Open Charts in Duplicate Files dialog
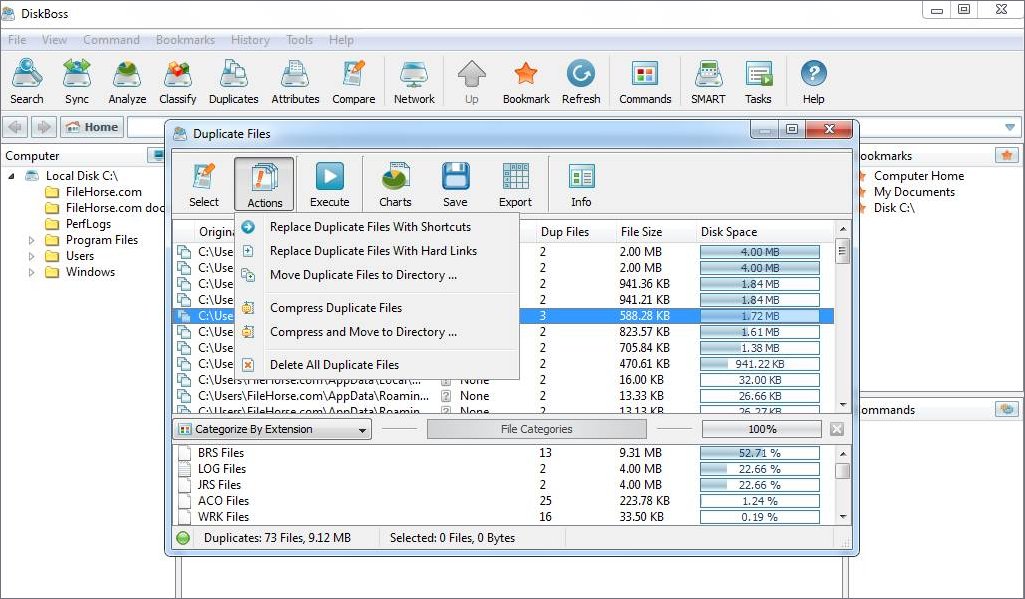Screen dimensions: 1025x599 tap(395, 185)
